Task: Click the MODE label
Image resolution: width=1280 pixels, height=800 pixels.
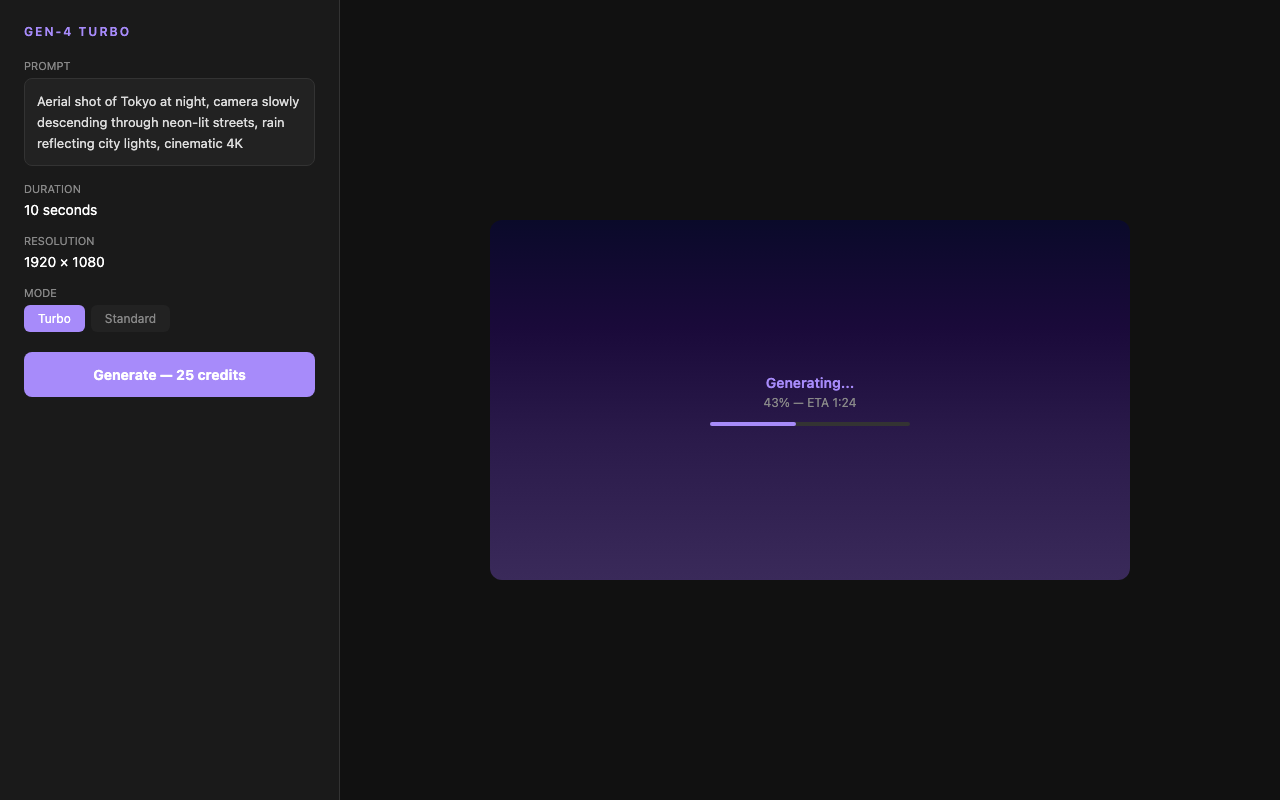Action: (40, 293)
